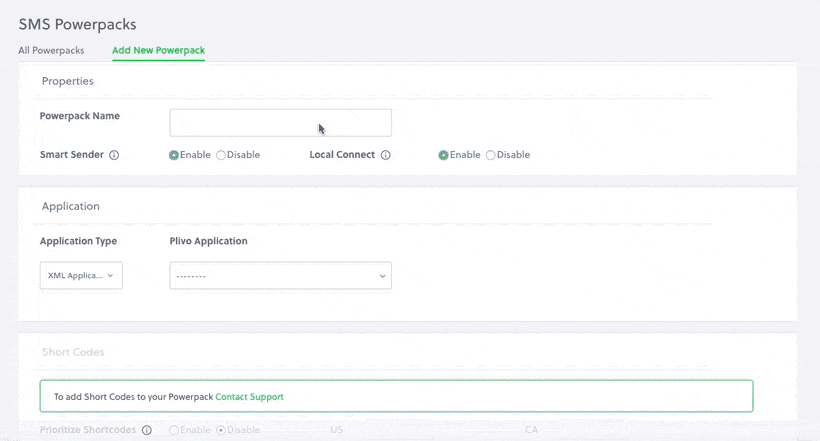Viewport: 820px width, 441px height.
Task: Click the Properties section heading
Action: pos(68,81)
